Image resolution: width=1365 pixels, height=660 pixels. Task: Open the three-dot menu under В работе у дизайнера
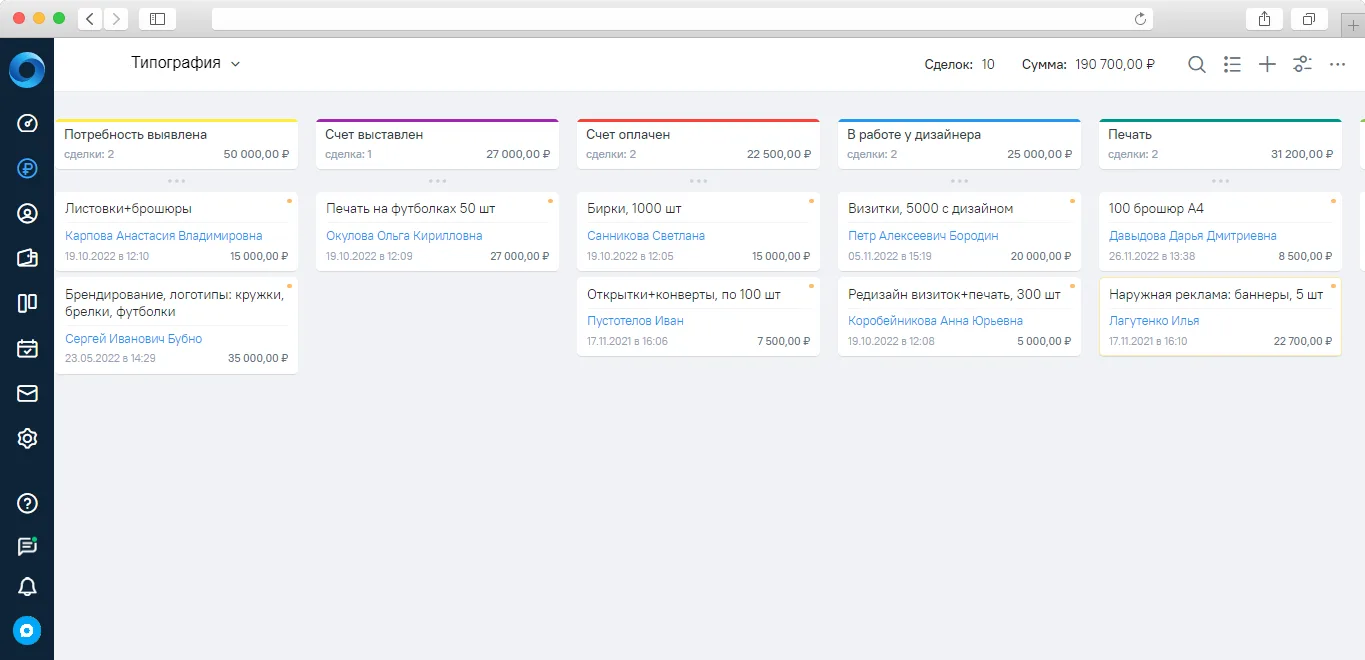coord(959,181)
